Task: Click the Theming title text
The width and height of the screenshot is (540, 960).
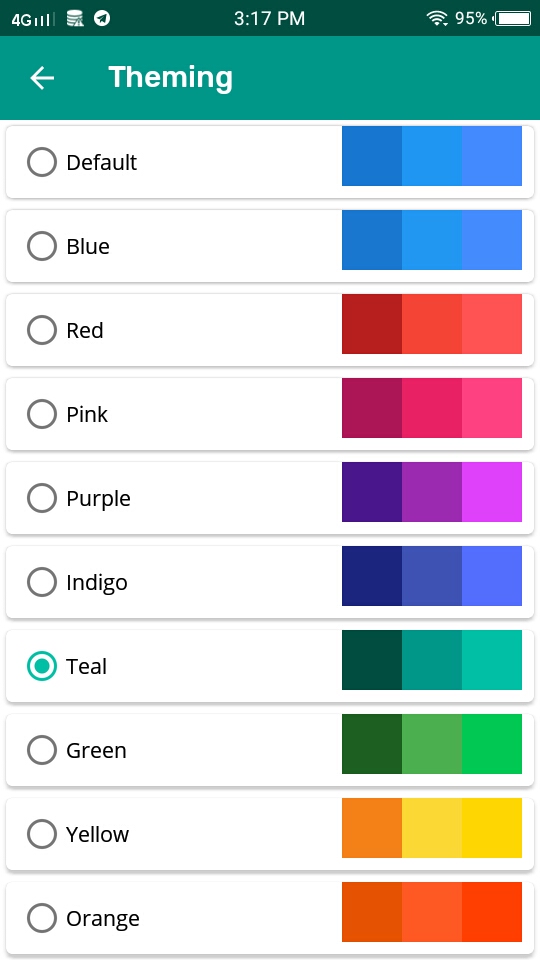Action: [171, 78]
